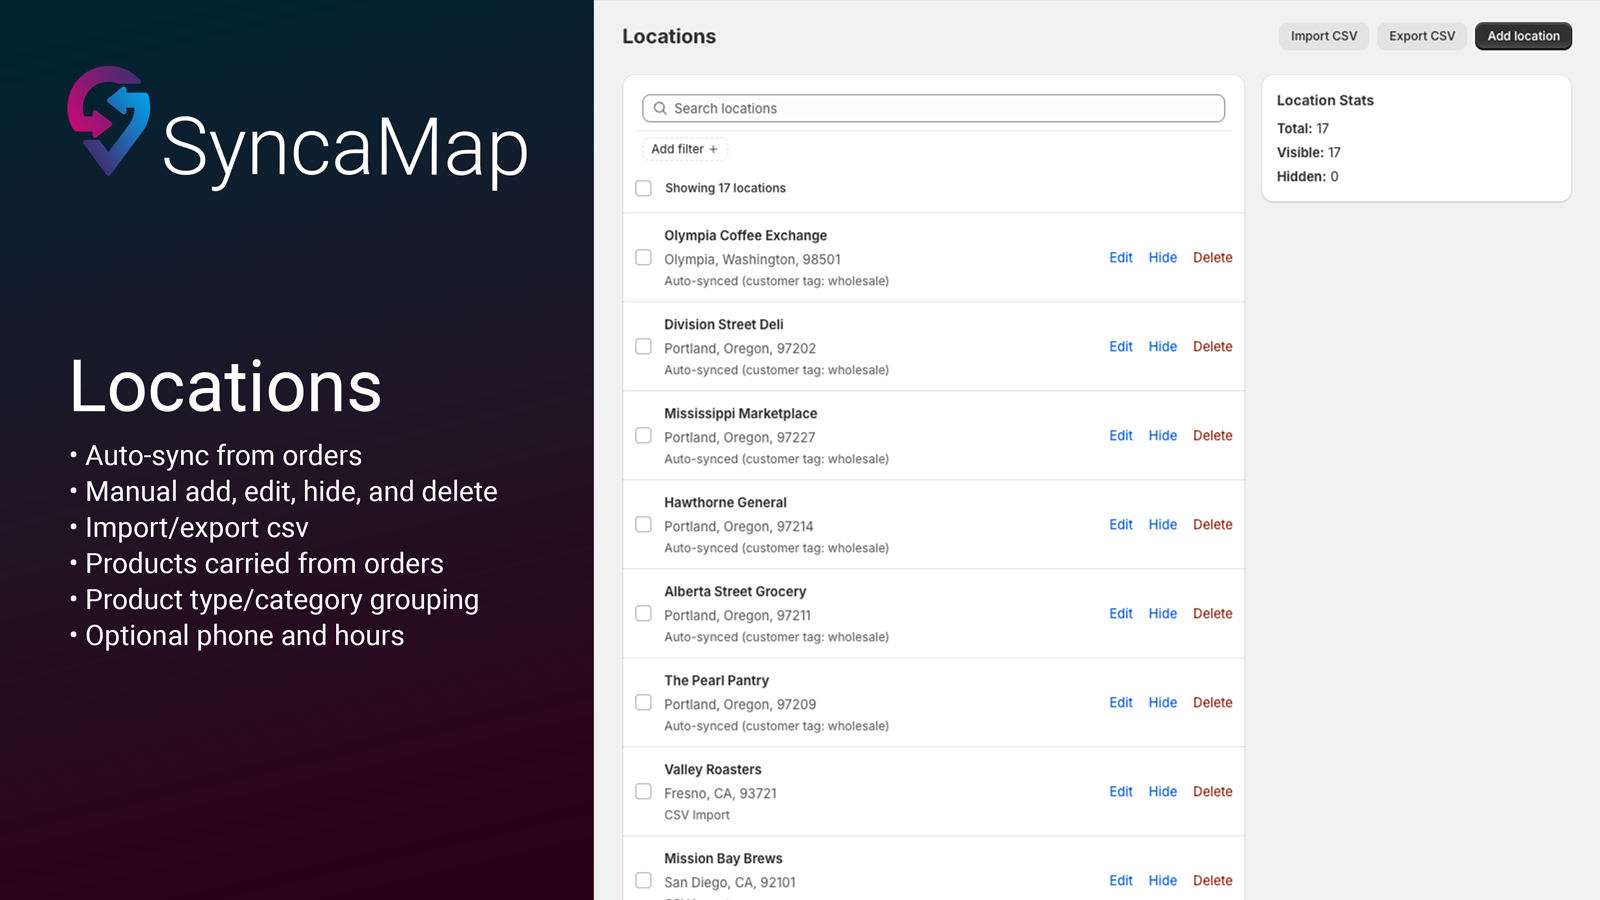Click the Total: 17 stat

(x=1303, y=128)
